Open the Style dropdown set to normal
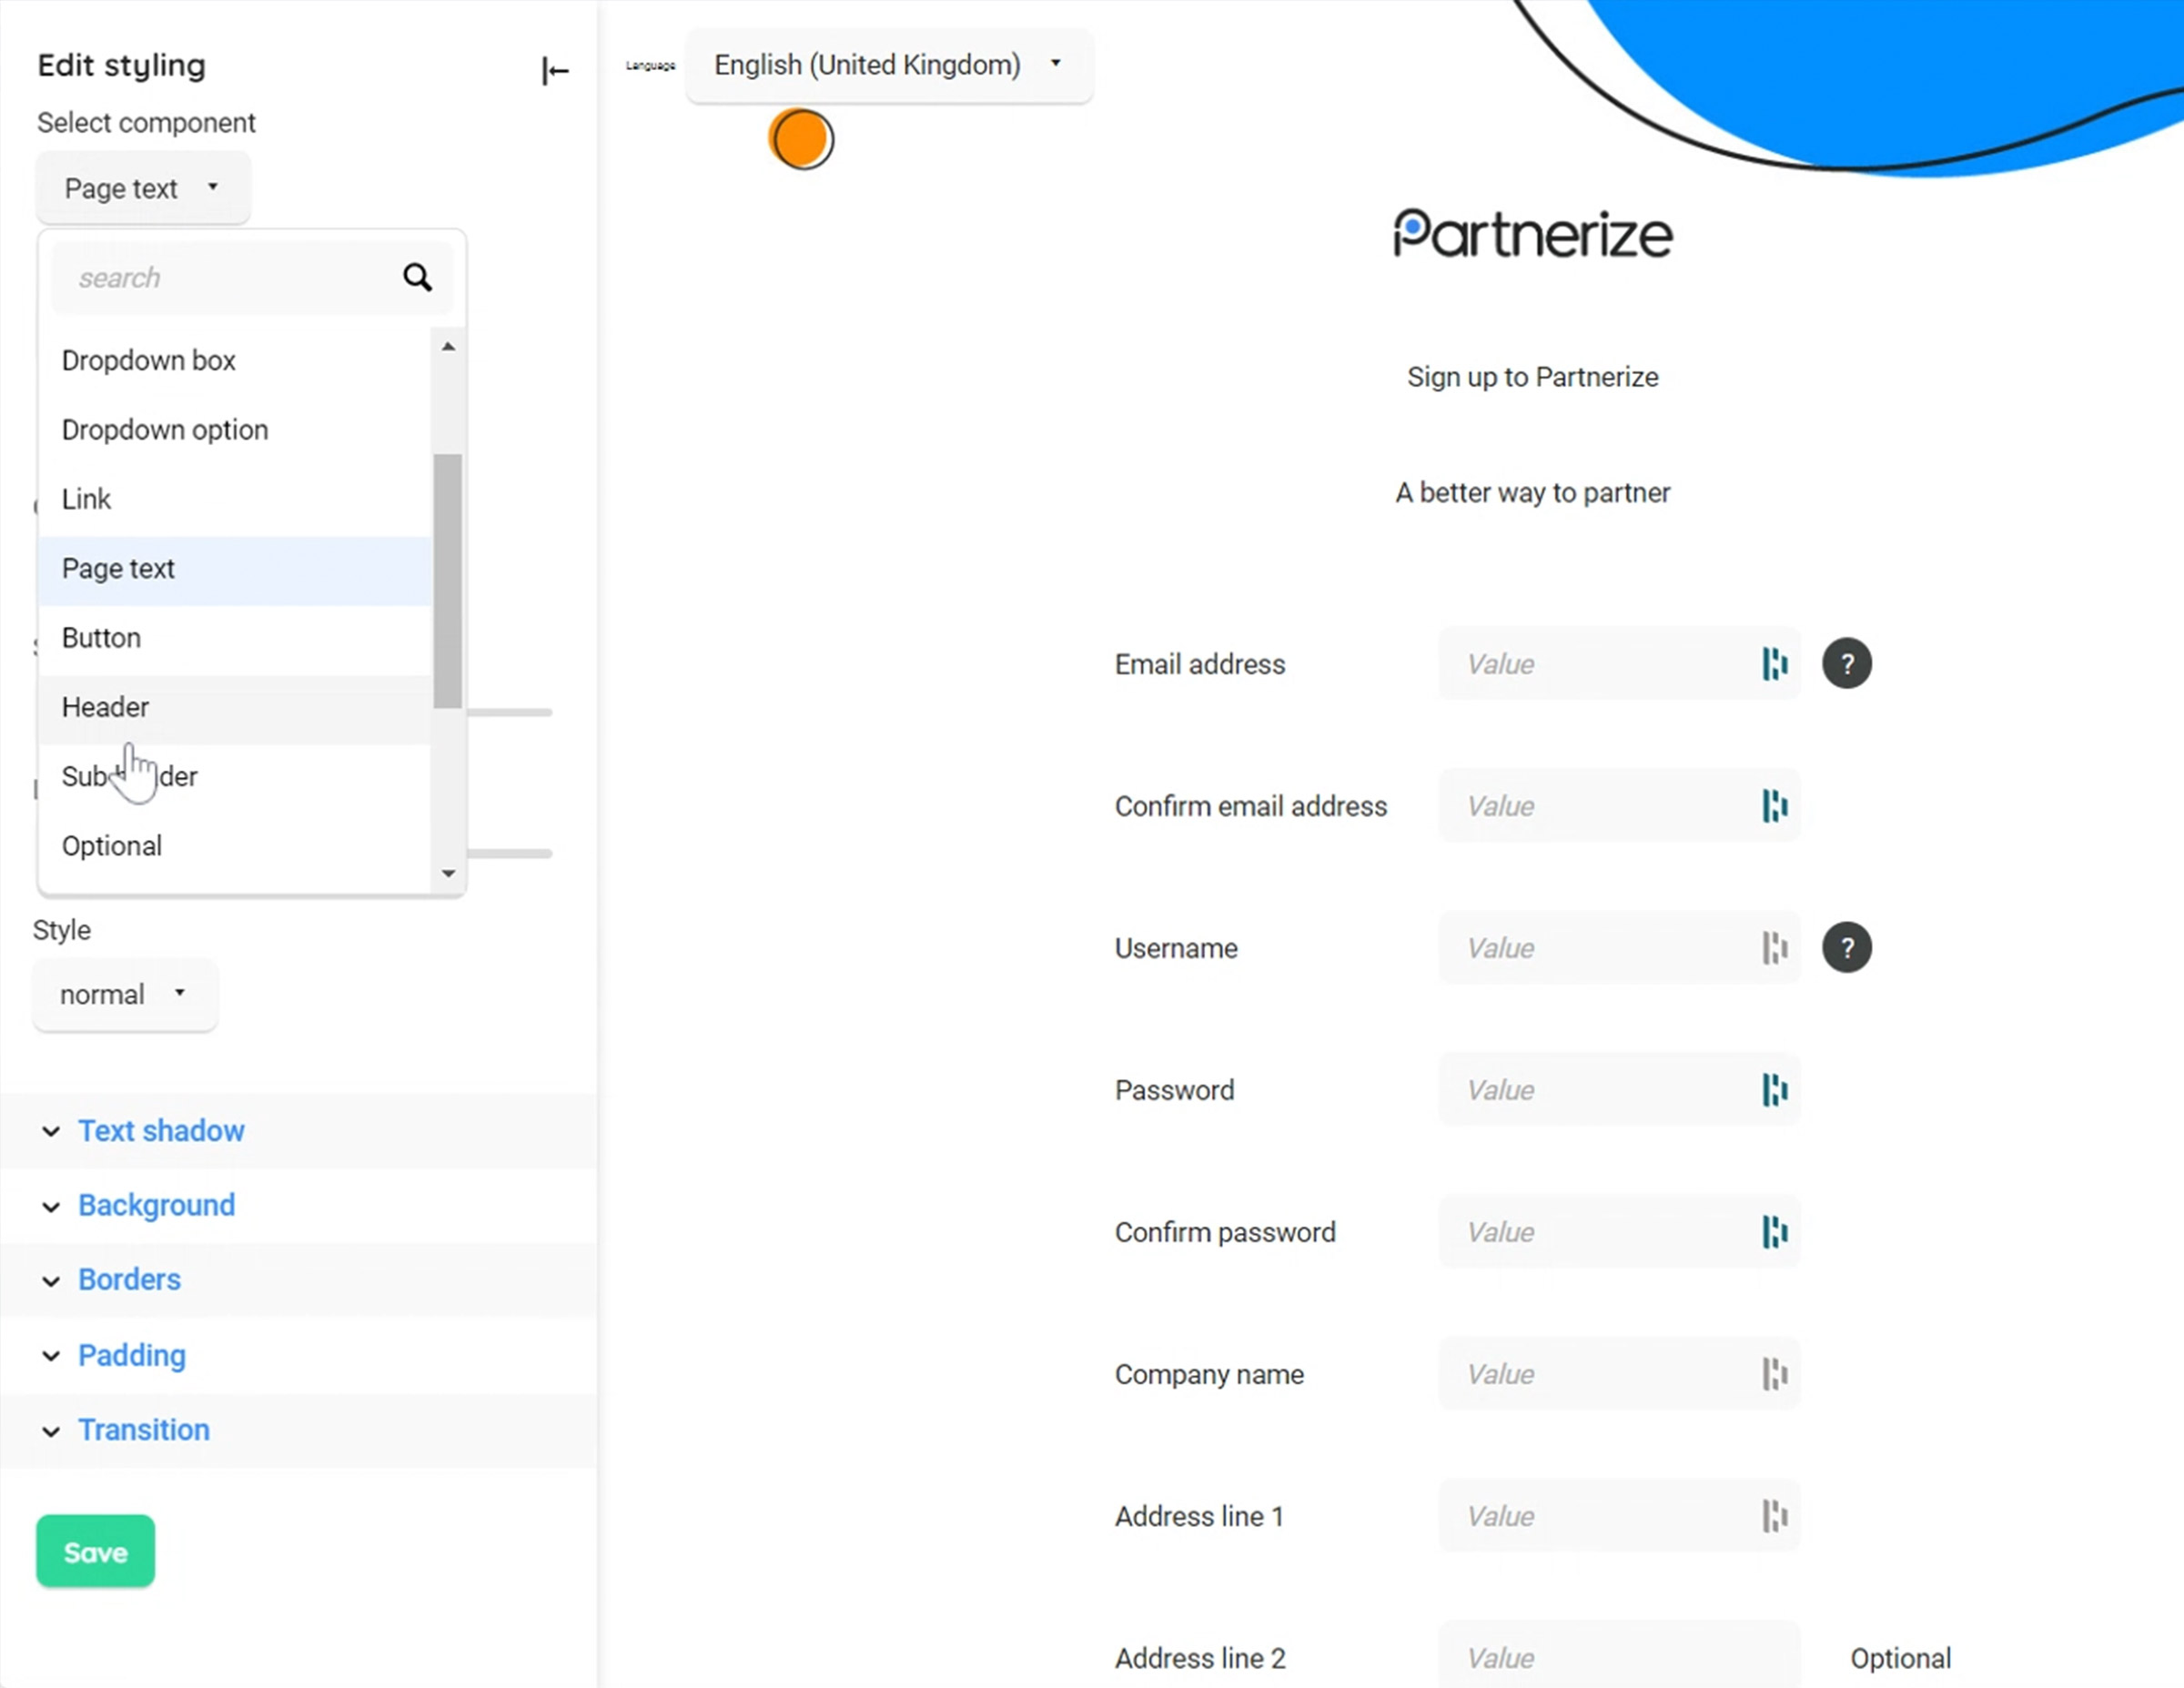 pyautogui.click(x=124, y=994)
